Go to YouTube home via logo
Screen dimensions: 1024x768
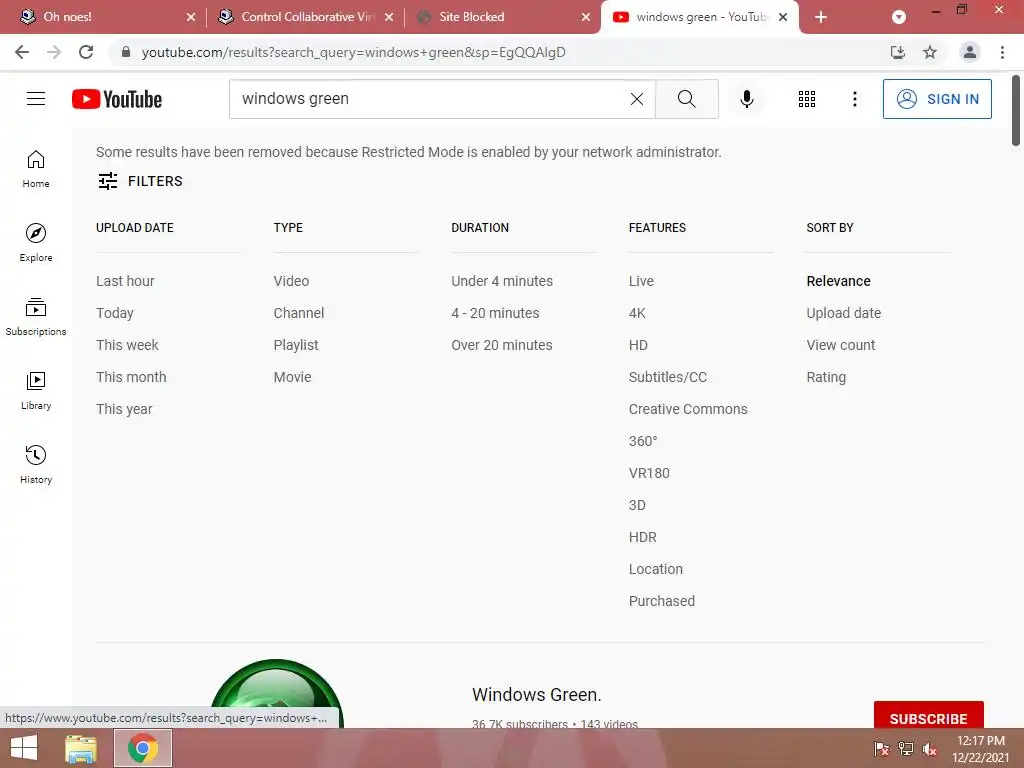pyautogui.click(x=117, y=99)
